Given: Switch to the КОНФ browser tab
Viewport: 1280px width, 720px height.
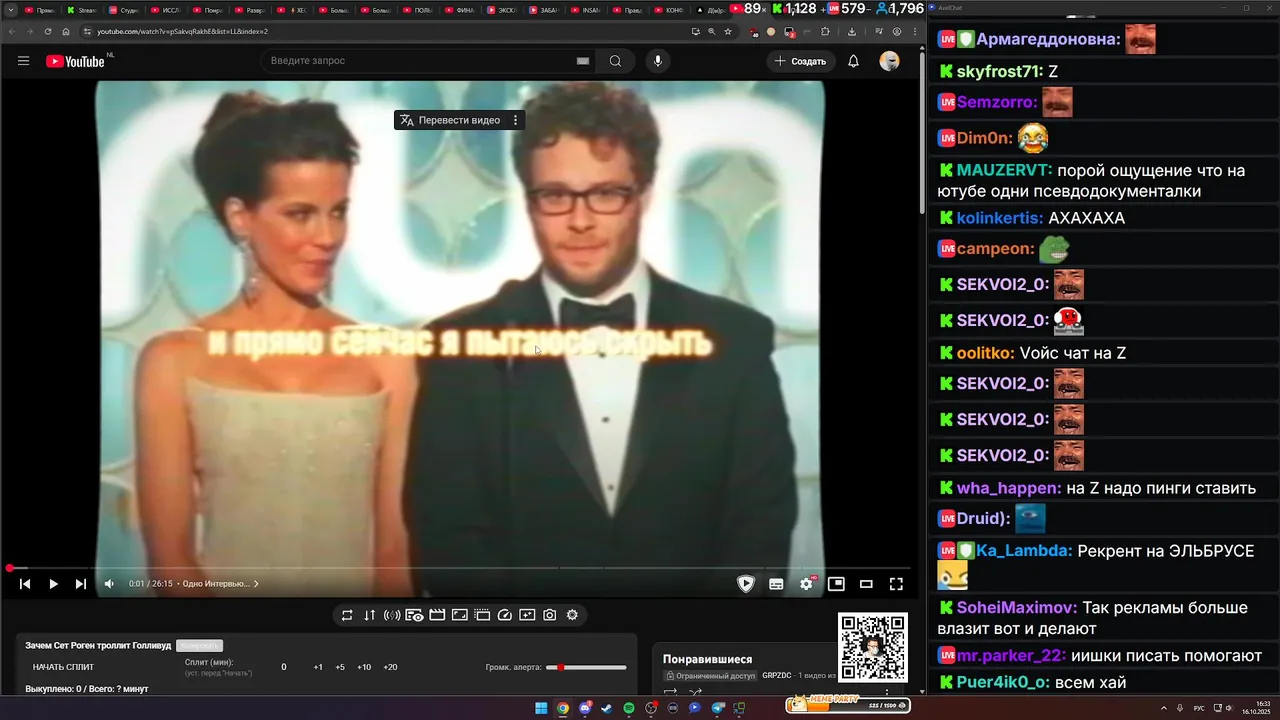Looking at the screenshot, I should coord(668,10).
